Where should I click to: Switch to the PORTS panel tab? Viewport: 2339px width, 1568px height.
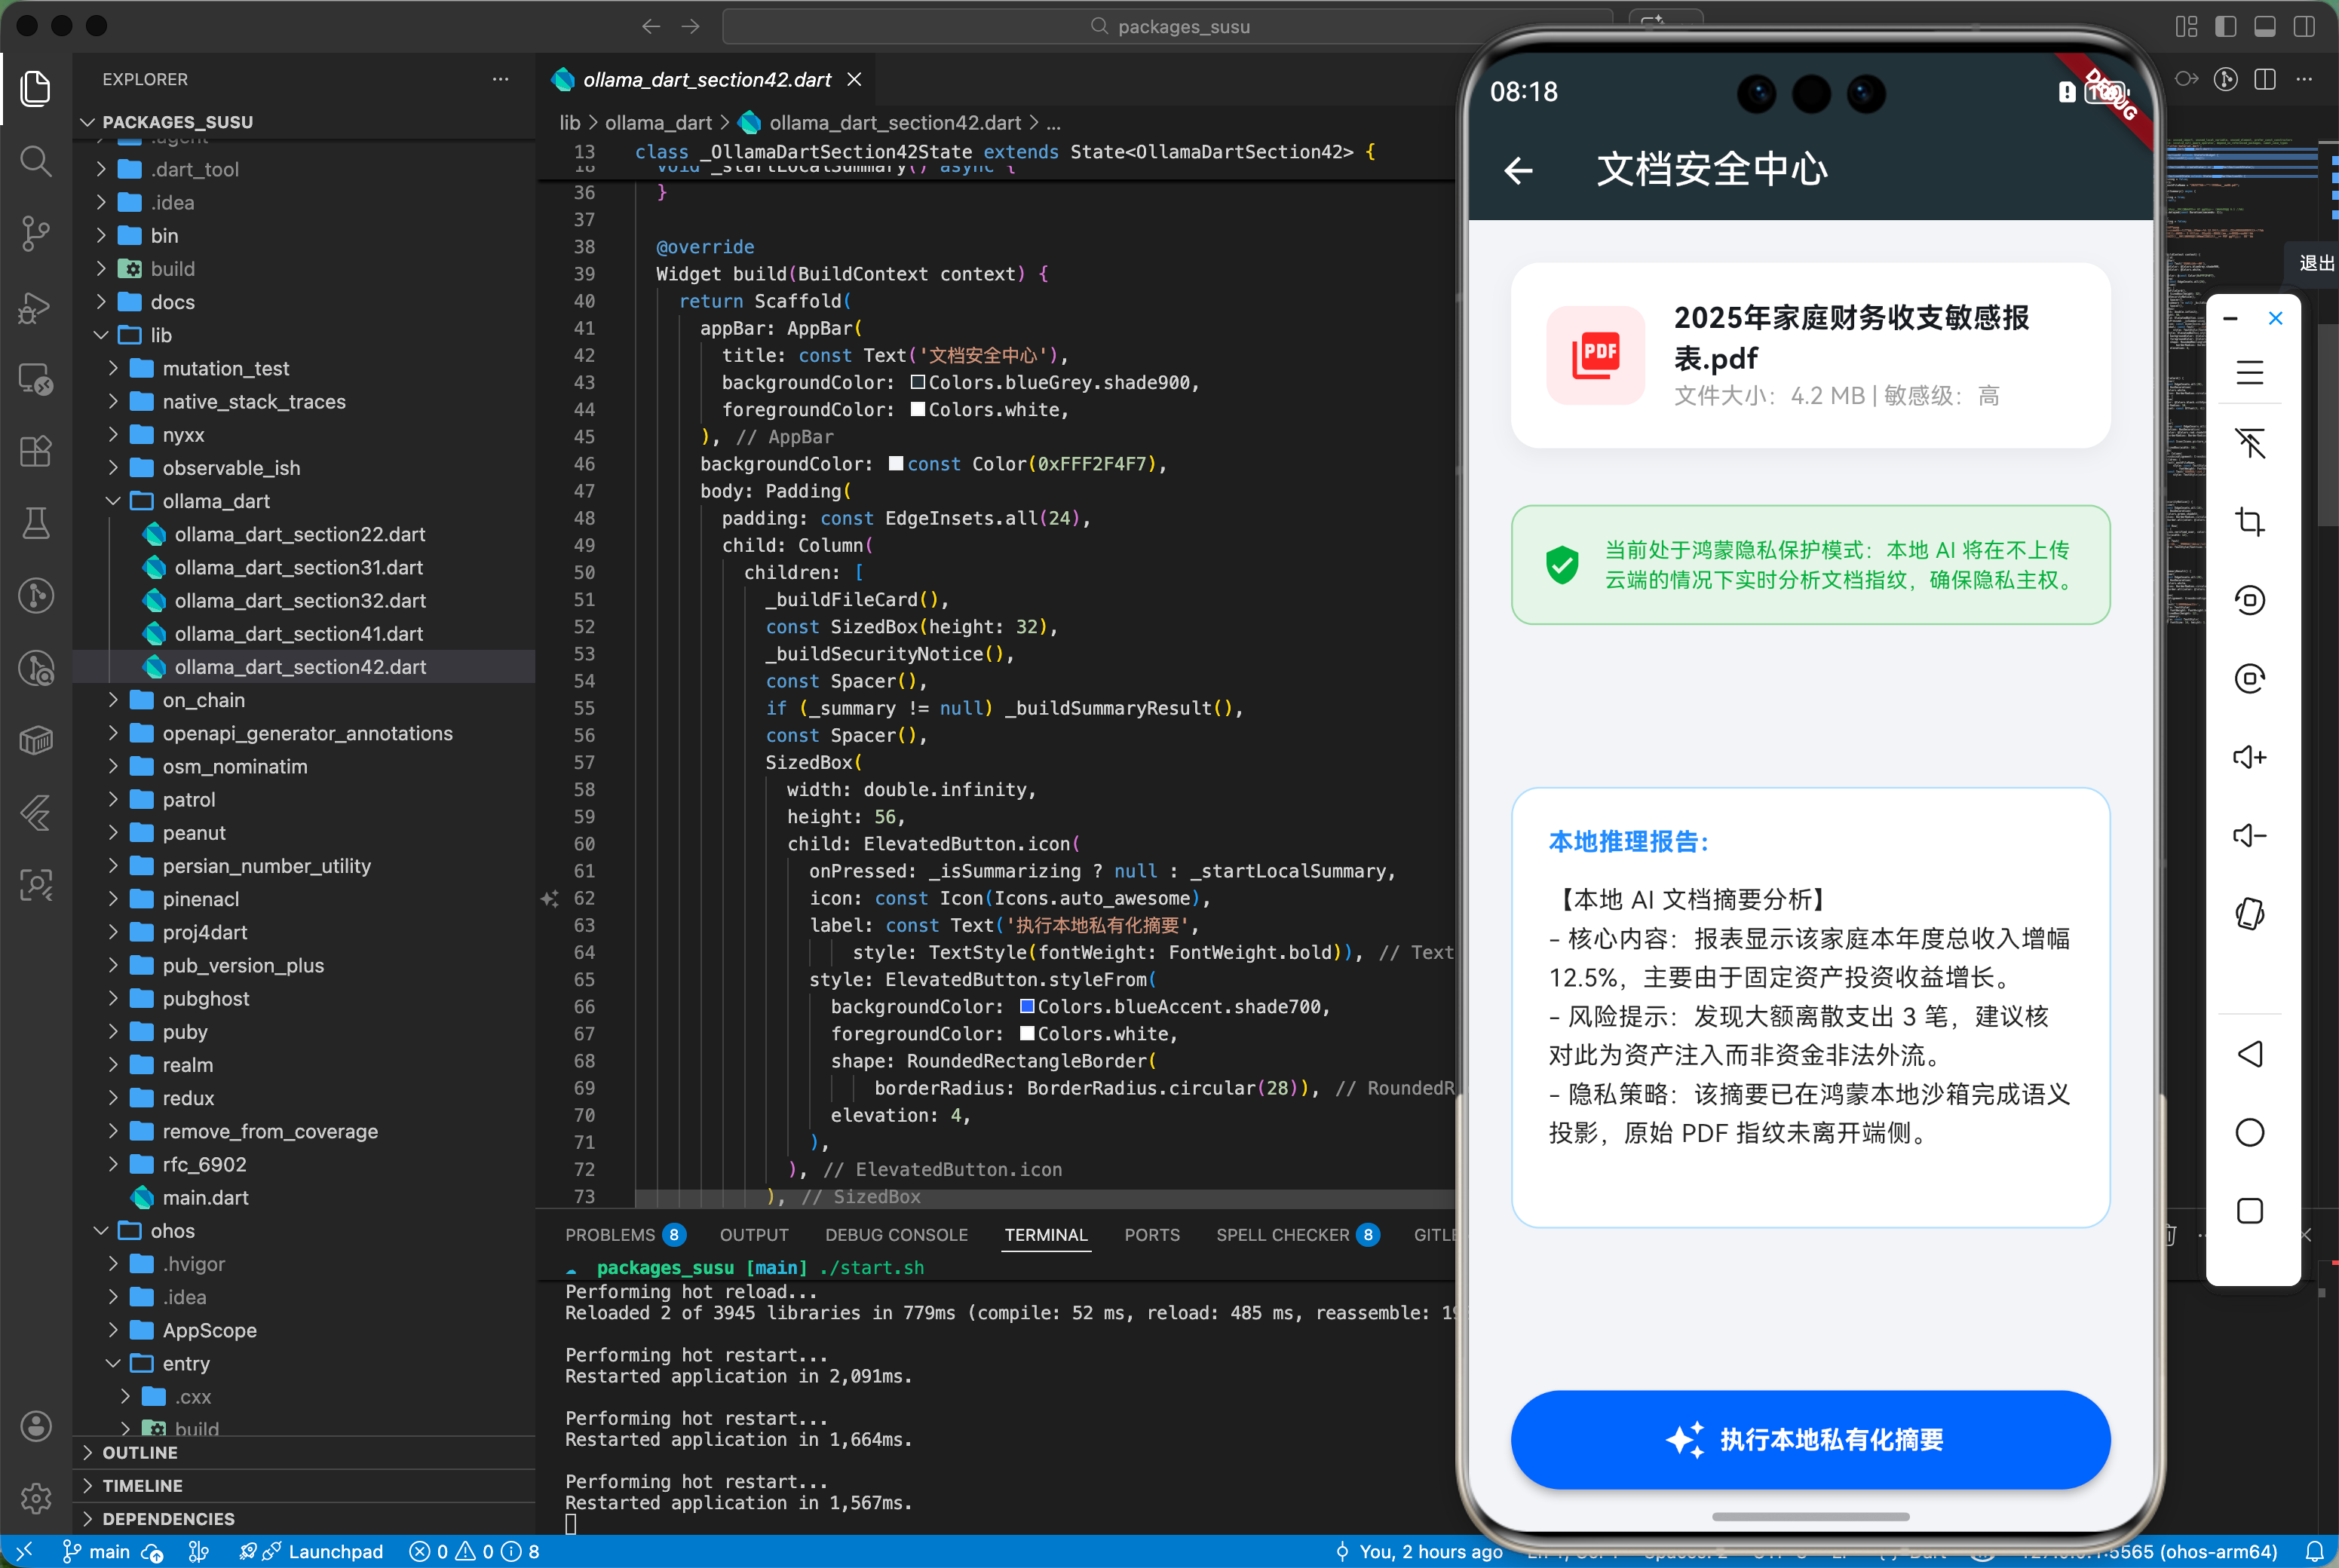click(1151, 1235)
